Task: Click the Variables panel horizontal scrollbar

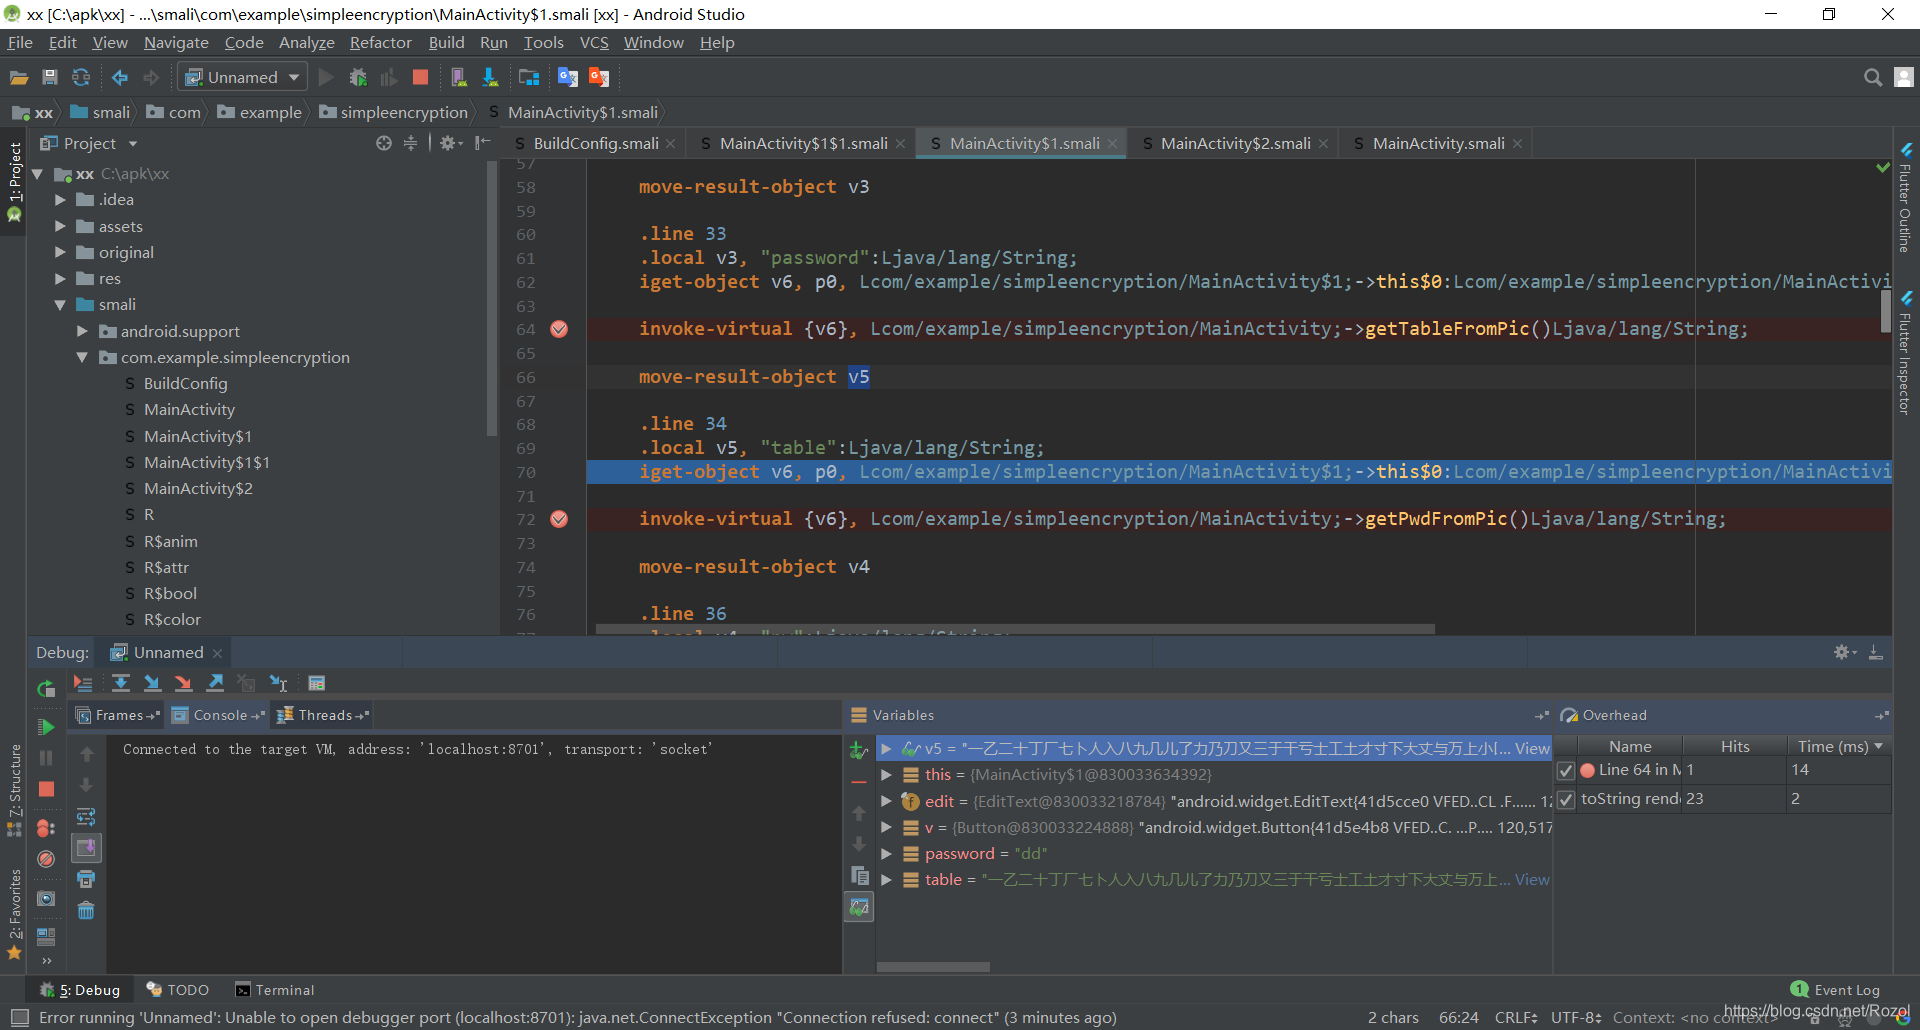Action: coord(933,967)
